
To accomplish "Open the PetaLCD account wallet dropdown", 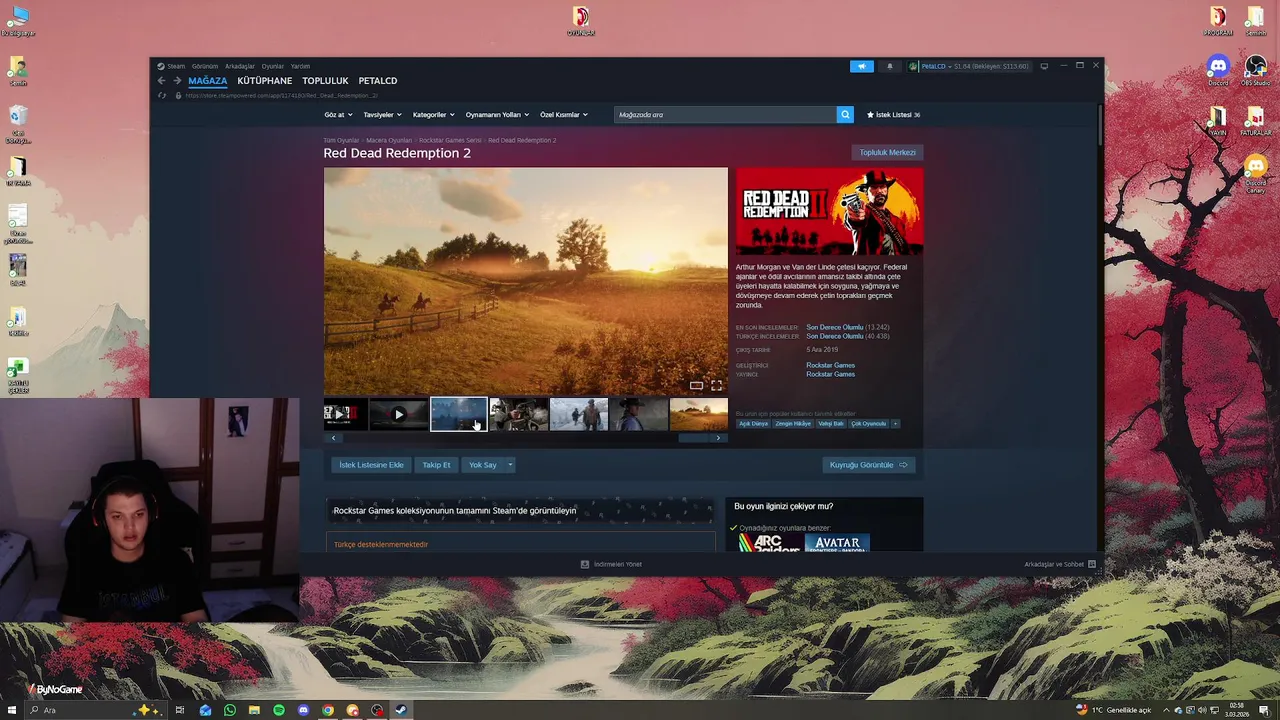I will [x=968, y=66].
